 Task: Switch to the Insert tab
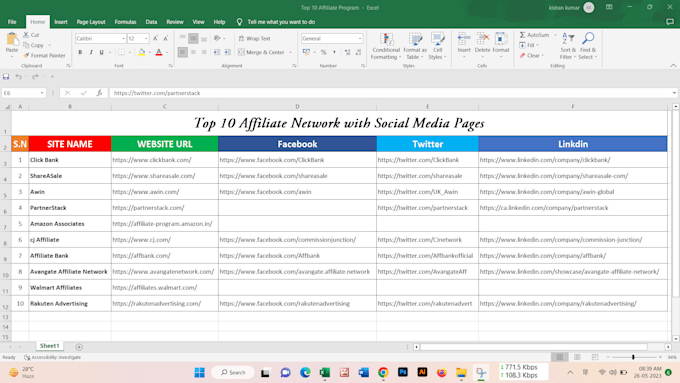pyautogui.click(x=61, y=22)
